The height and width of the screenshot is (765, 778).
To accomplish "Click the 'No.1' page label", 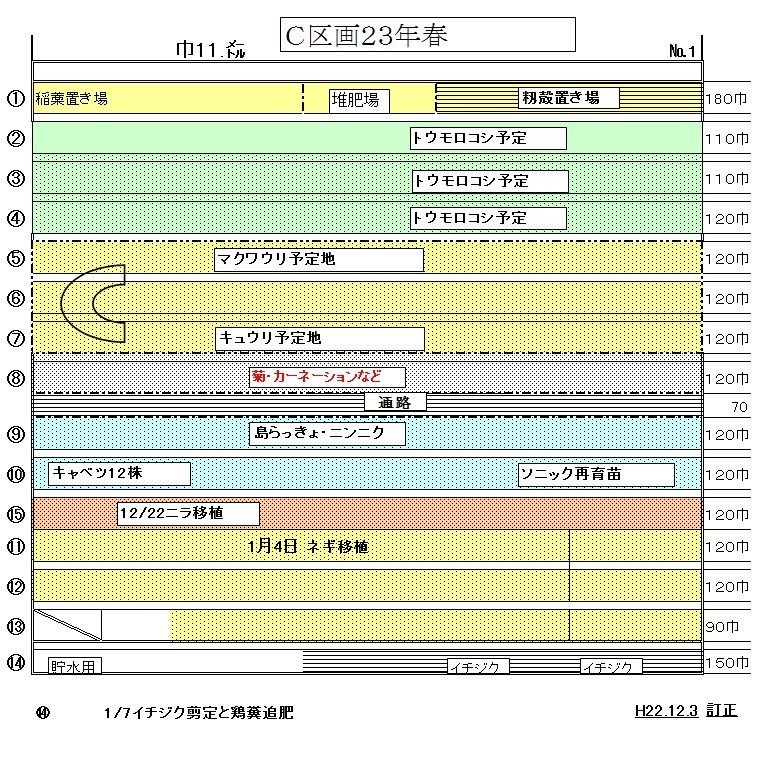I will [682, 51].
